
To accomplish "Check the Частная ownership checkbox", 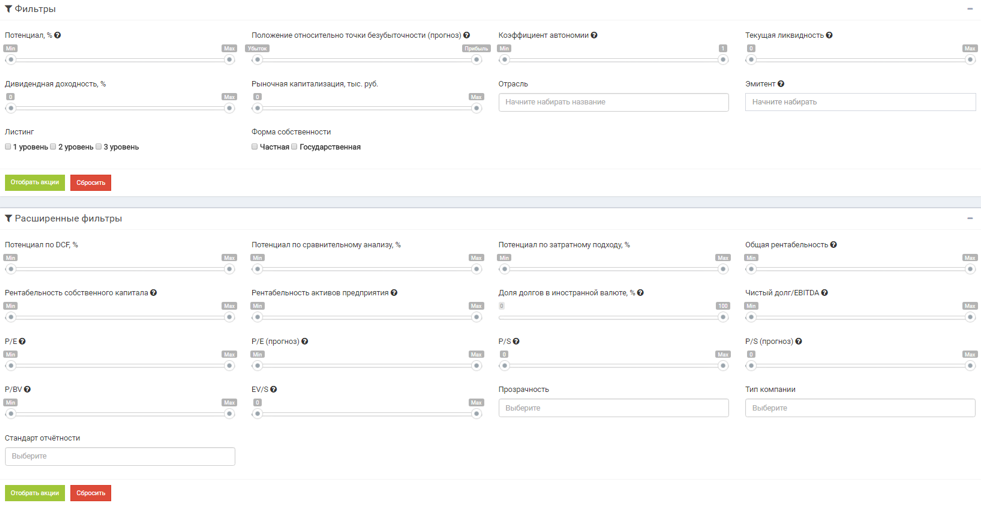I will pos(255,147).
